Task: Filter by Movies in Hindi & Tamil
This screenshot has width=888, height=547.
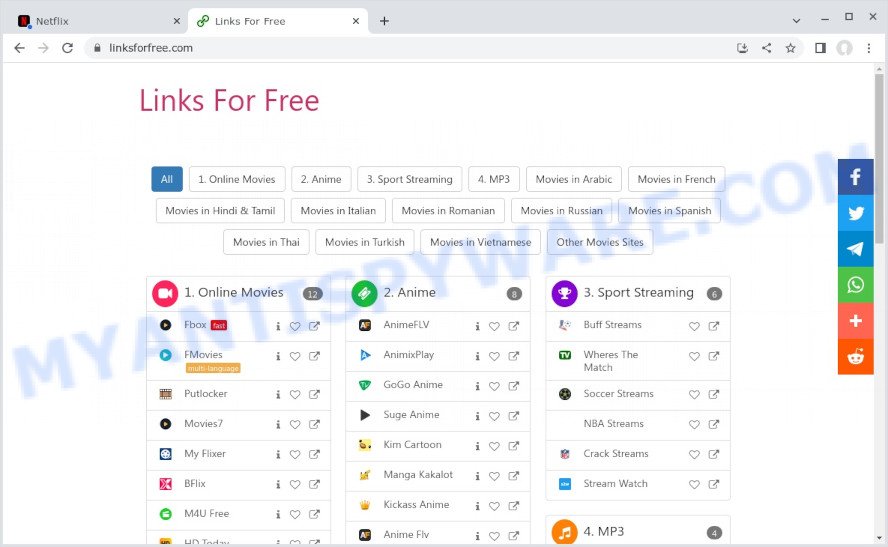Action: pyautogui.click(x=220, y=211)
